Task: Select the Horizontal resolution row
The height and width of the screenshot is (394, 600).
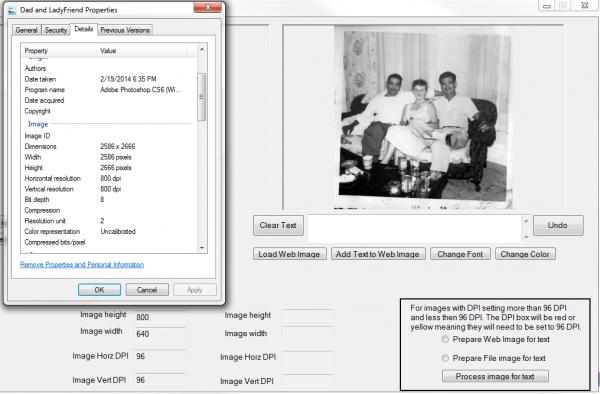Action: point(109,178)
